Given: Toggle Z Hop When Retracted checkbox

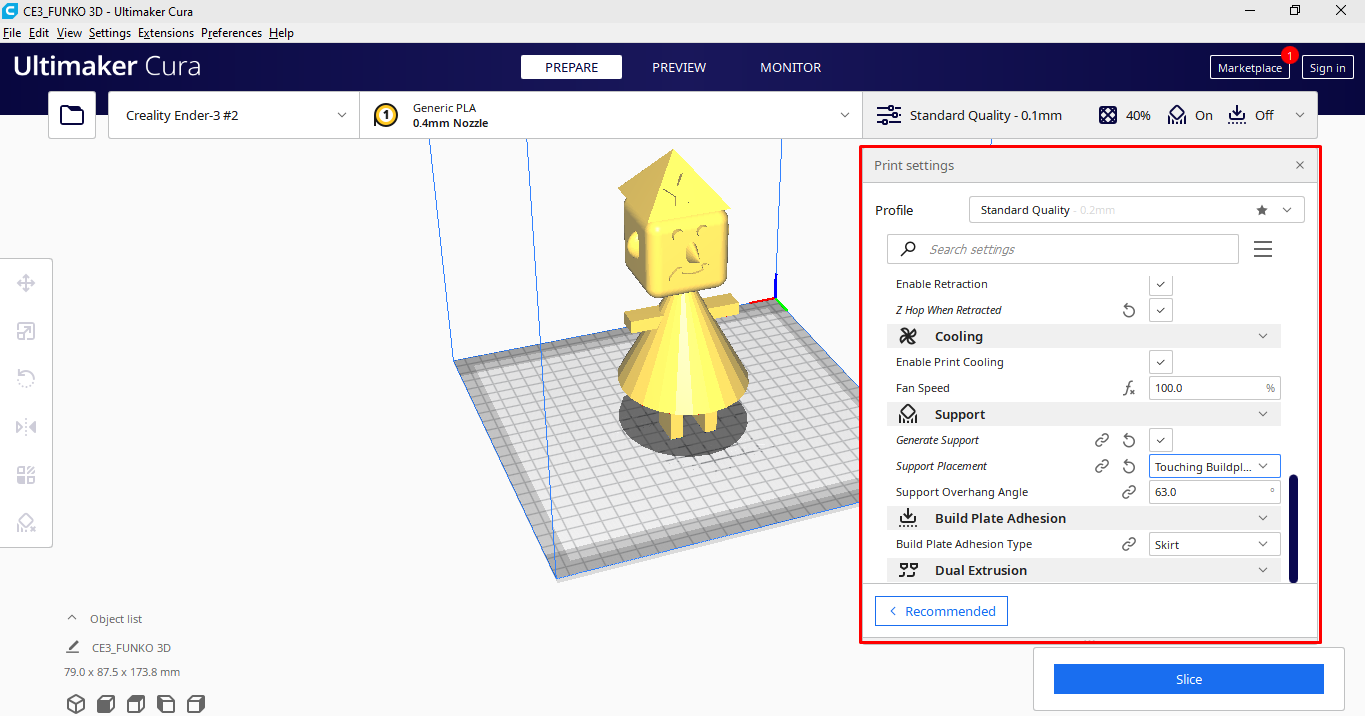Looking at the screenshot, I should point(1160,310).
